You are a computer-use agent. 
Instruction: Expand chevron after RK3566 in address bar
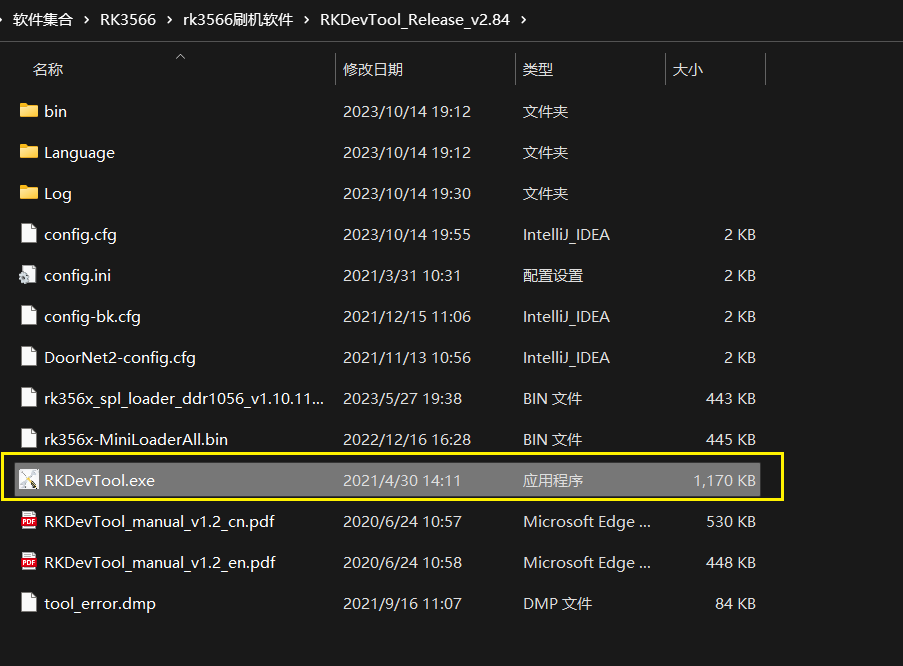coord(169,20)
